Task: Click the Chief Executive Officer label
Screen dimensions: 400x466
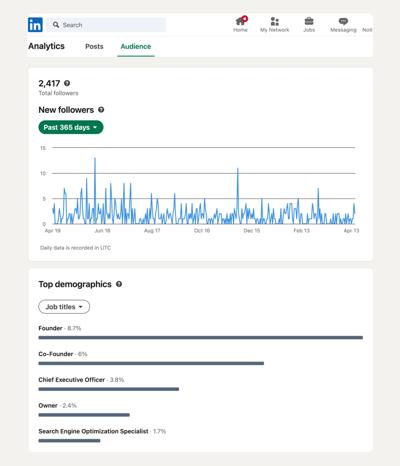Action: [72, 380]
